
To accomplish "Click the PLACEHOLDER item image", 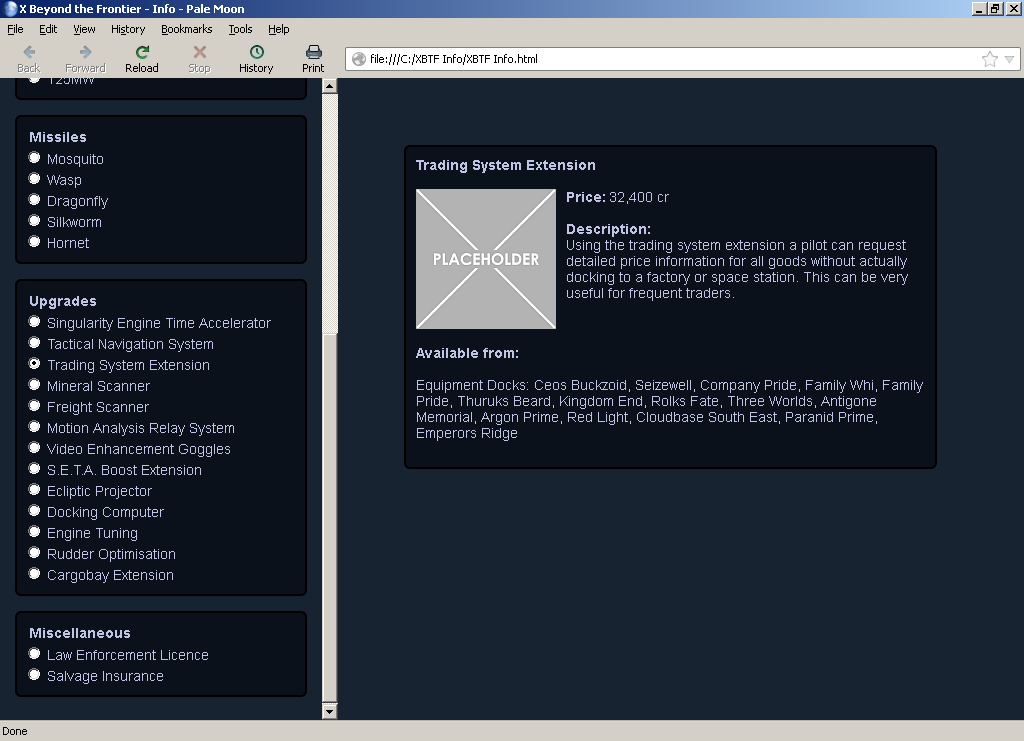I will (x=486, y=259).
